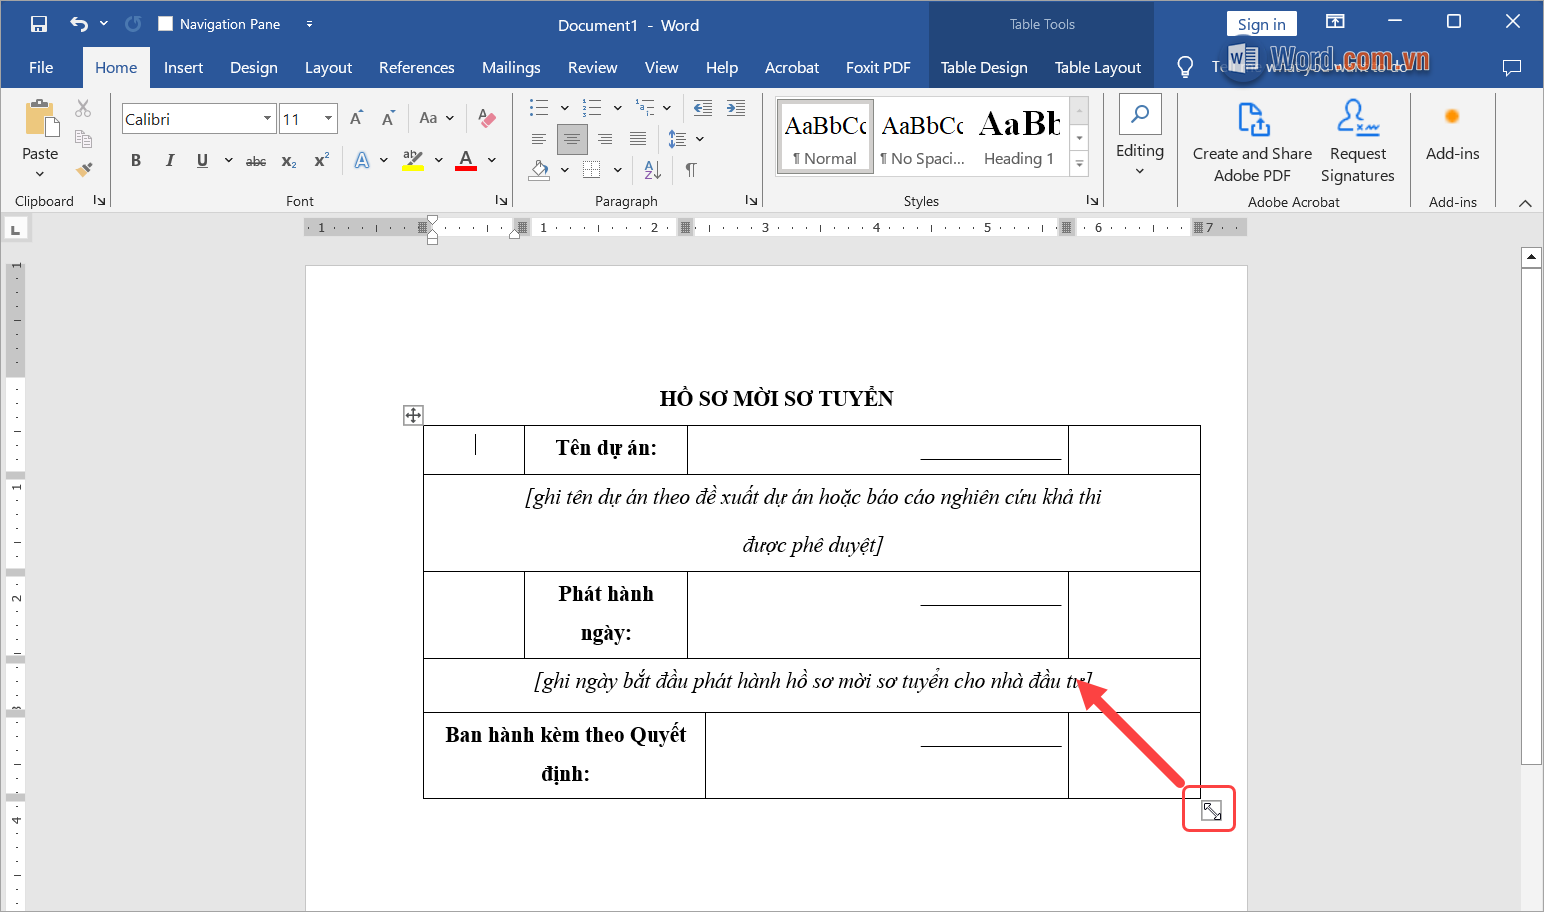
Task: Open the Table Design tab
Action: point(983,68)
